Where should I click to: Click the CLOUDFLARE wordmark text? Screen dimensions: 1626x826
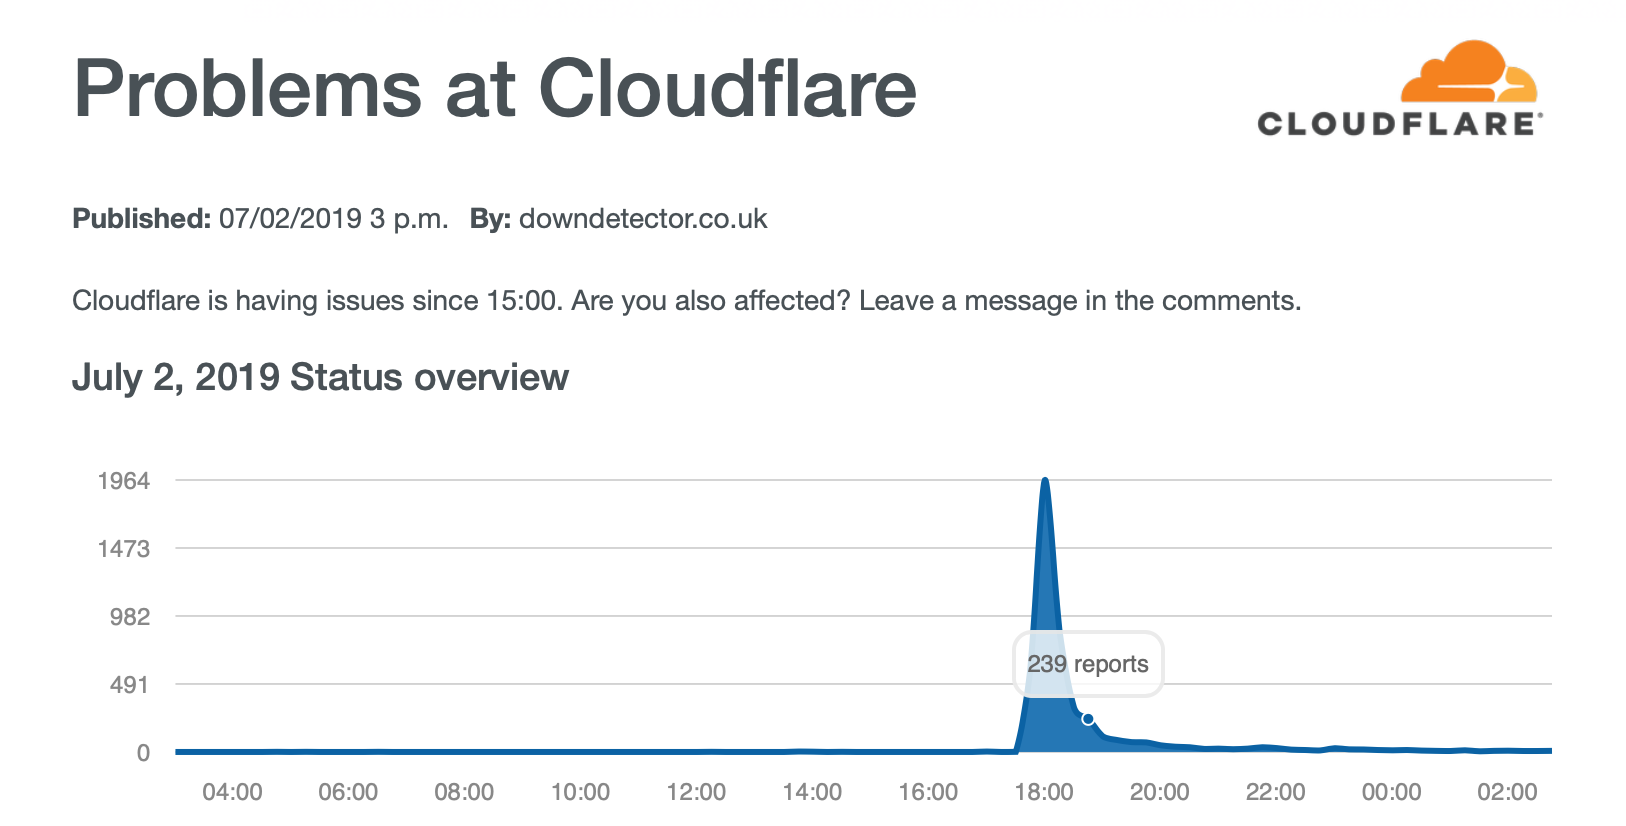[1400, 124]
